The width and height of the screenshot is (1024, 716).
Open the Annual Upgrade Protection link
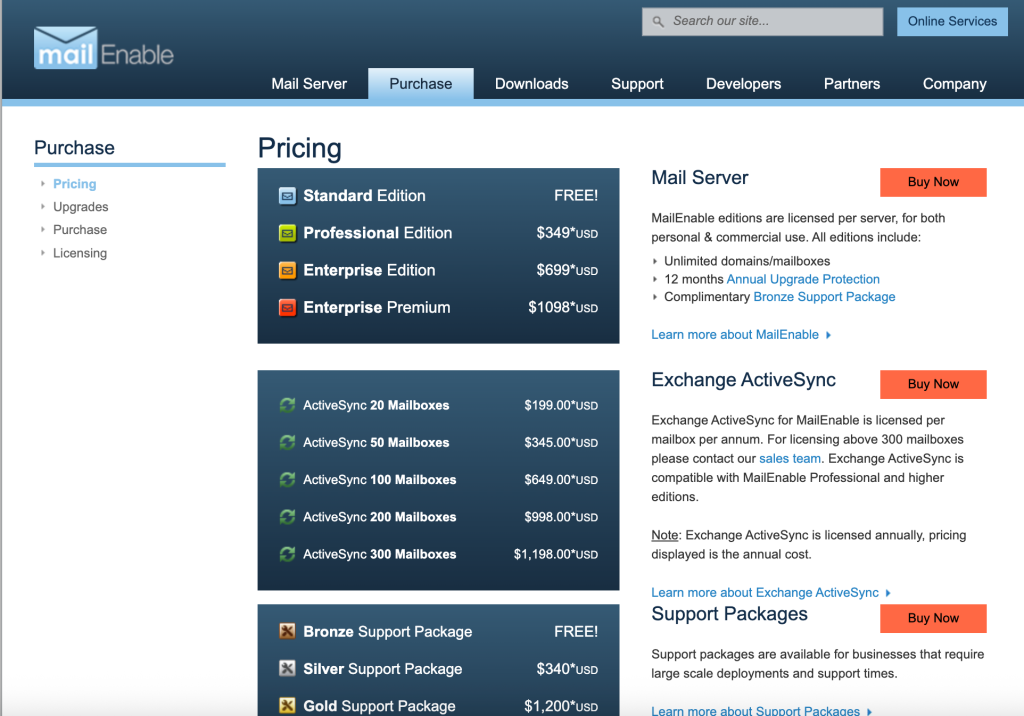(803, 279)
